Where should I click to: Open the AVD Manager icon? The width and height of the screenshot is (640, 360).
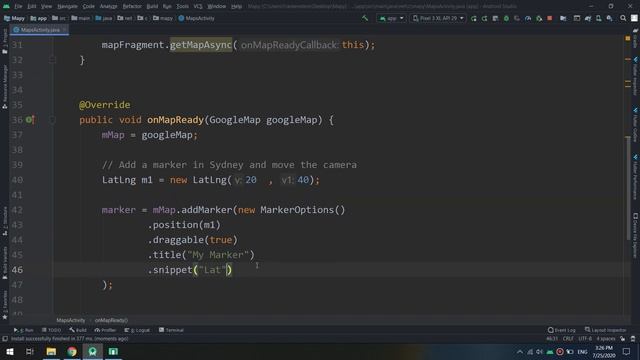[598, 18]
